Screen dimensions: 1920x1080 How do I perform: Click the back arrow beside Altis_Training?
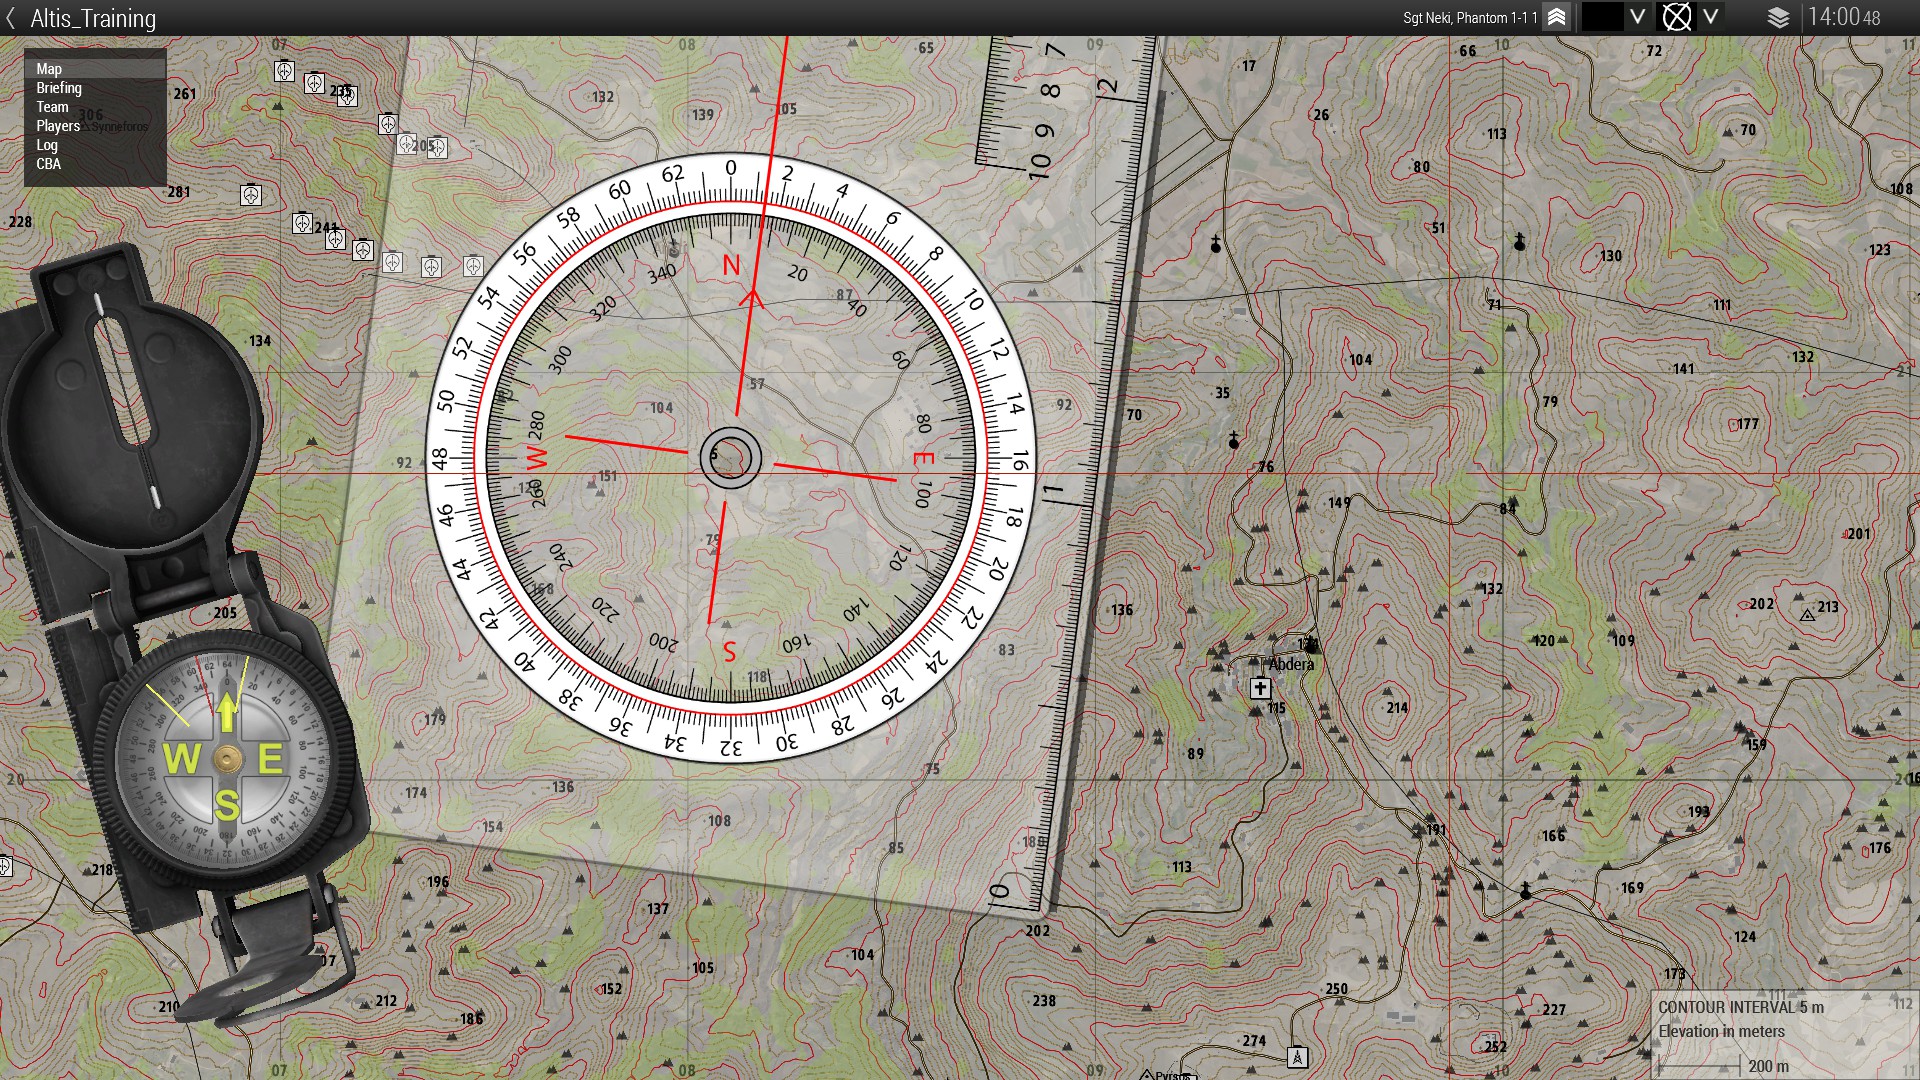pos(11,18)
